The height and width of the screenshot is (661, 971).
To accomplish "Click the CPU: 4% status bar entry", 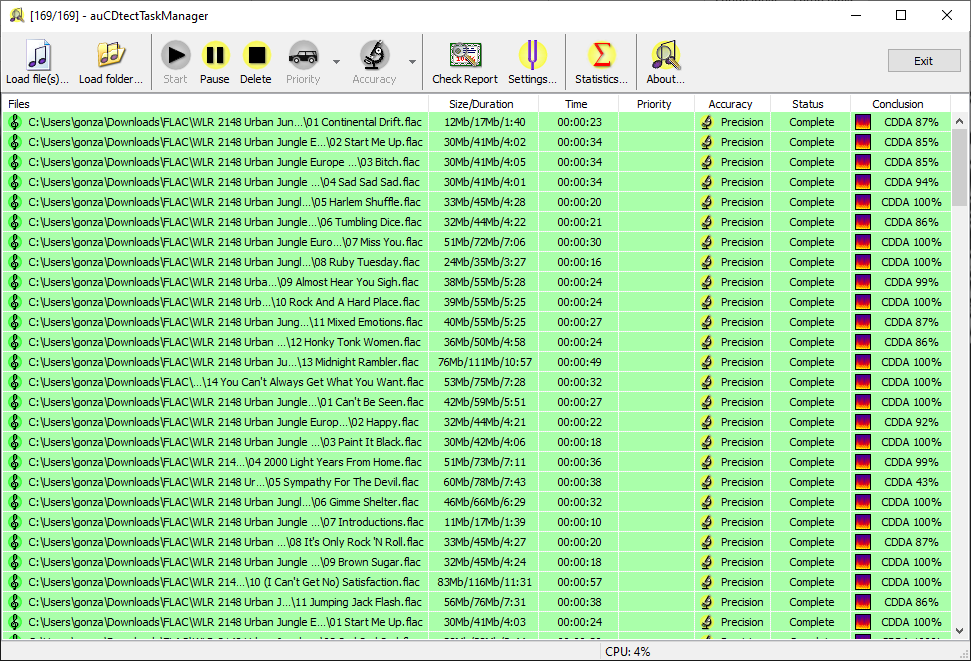I will (x=627, y=652).
